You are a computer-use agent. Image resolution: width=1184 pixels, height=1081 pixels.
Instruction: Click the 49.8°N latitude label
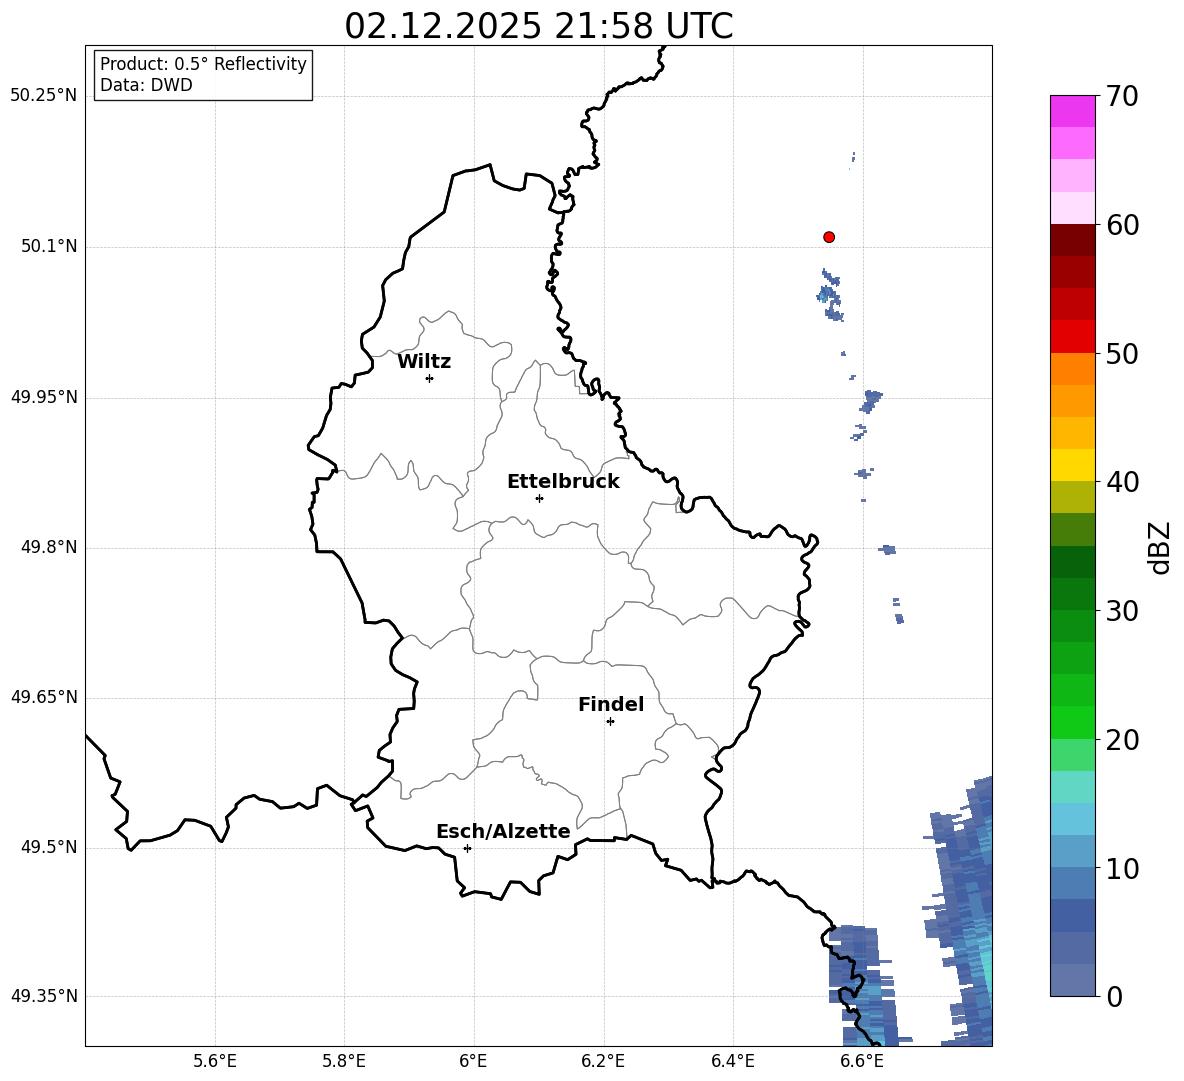(x=49, y=547)
